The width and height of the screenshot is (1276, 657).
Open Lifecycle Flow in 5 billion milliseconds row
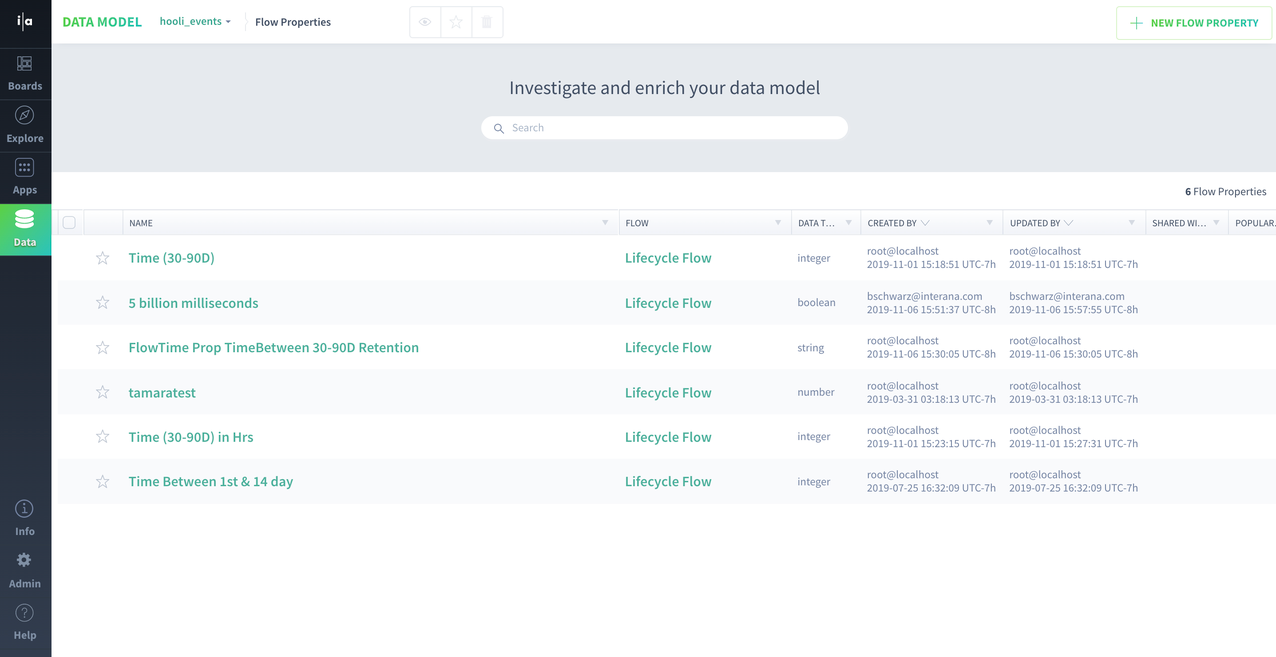(x=668, y=303)
